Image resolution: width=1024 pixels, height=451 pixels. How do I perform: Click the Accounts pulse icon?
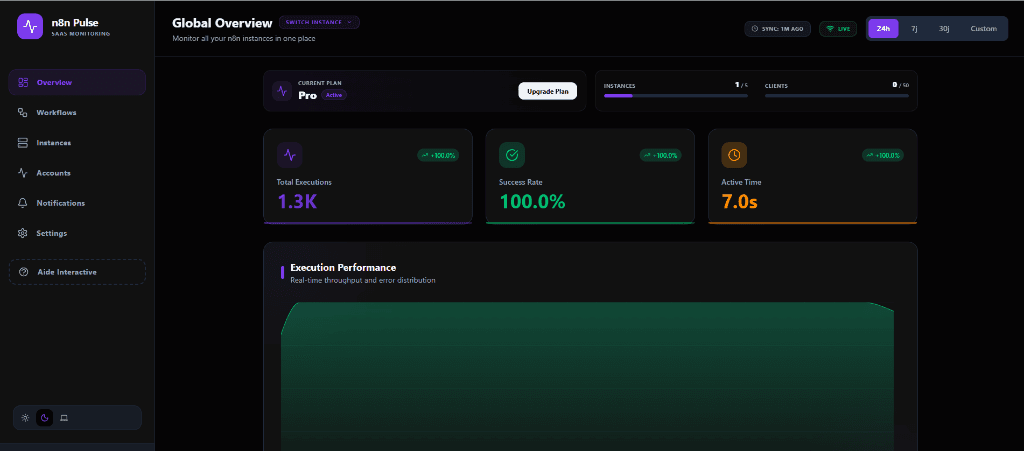pos(23,173)
